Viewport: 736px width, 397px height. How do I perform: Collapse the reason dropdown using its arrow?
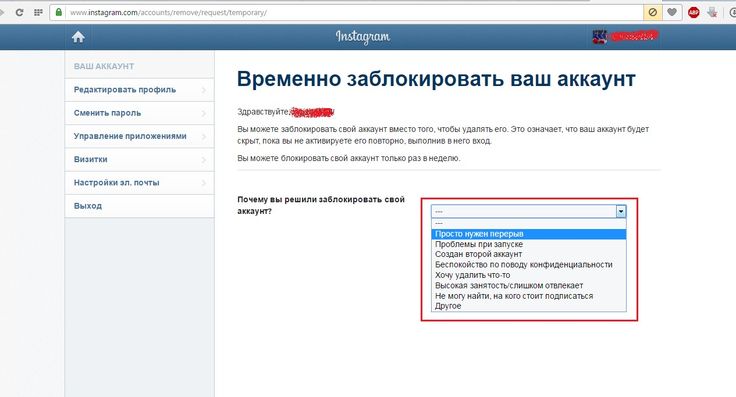(x=621, y=212)
